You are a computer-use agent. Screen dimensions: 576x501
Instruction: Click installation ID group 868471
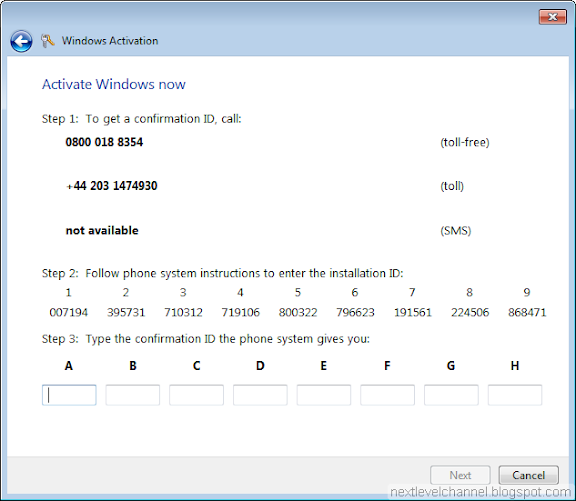click(x=527, y=313)
